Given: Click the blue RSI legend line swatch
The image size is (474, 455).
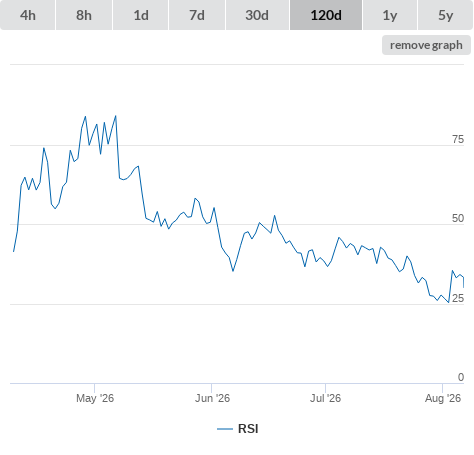Looking at the screenshot, I should pyautogui.click(x=225, y=429).
